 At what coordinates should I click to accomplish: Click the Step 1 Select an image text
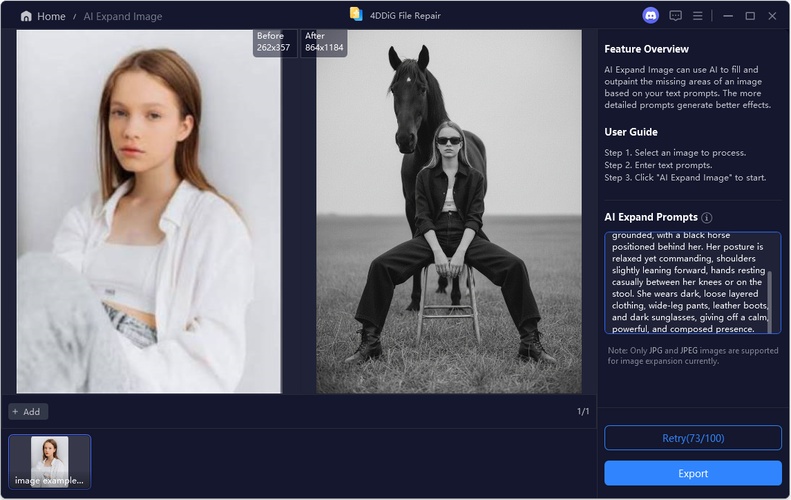coord(675,152)
